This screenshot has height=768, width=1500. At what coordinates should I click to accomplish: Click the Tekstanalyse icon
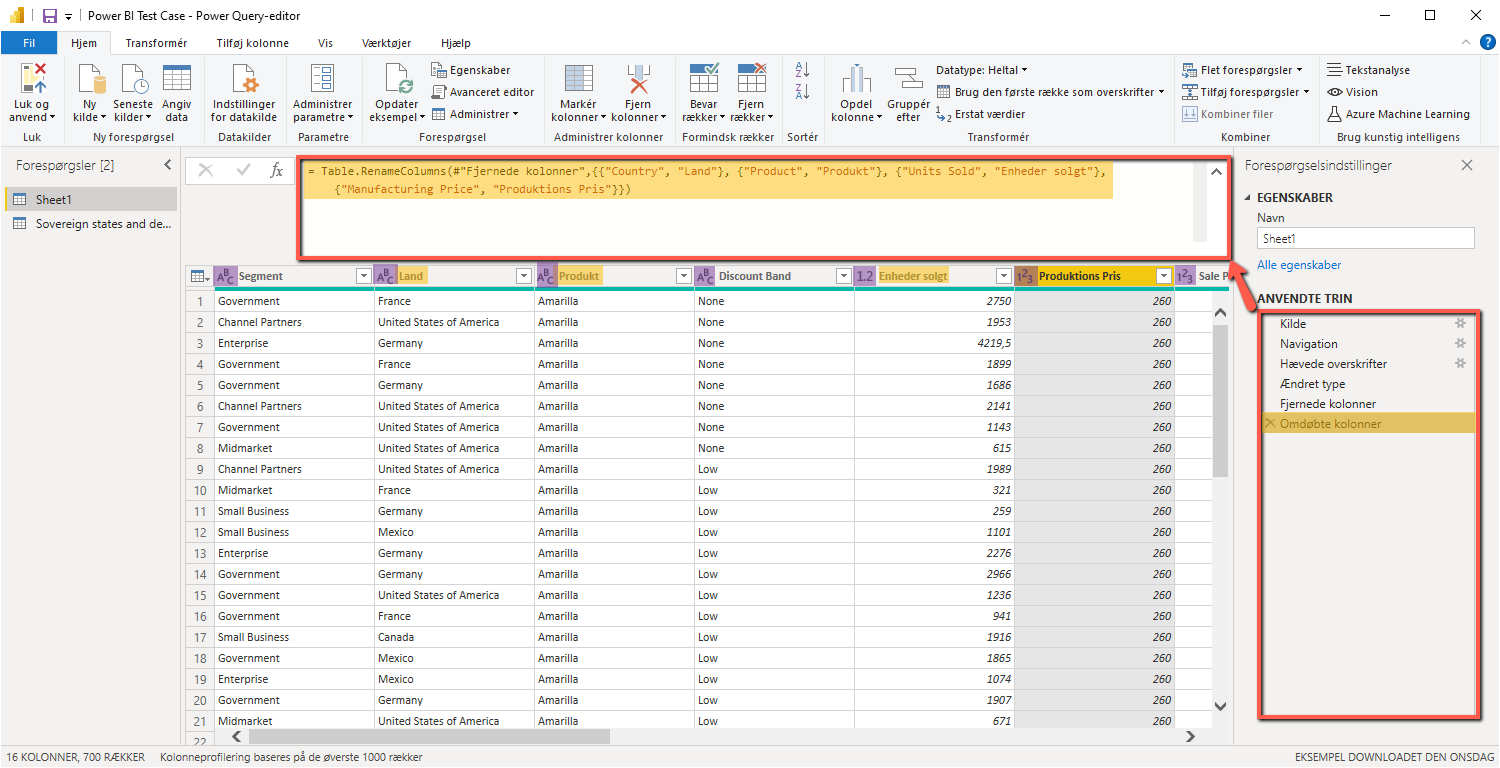click(1334, 70)
